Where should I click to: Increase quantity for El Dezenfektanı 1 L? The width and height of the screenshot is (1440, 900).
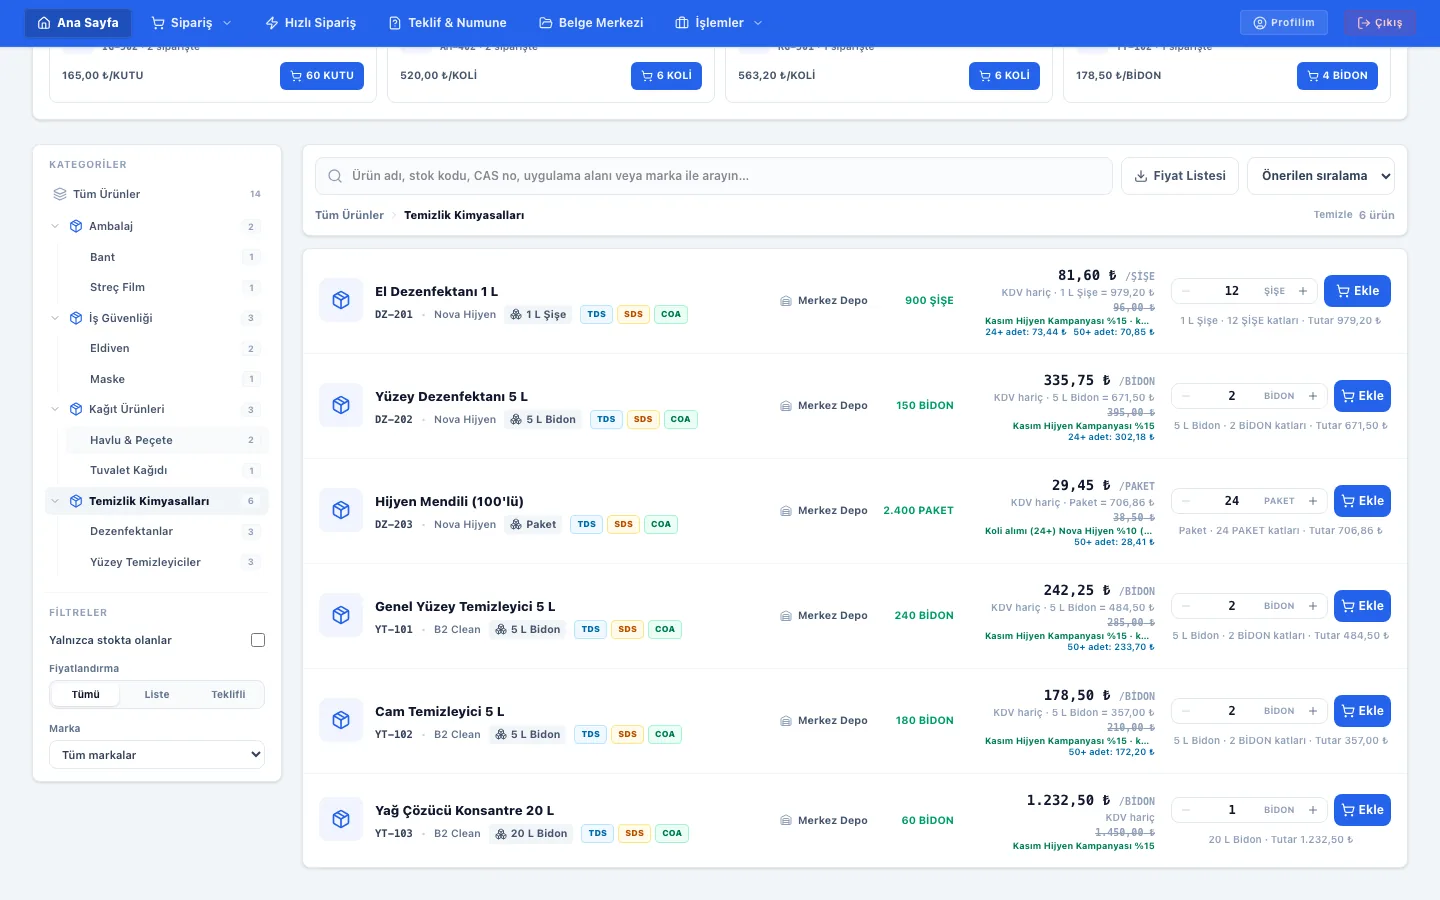click(x=1303, y=291)
